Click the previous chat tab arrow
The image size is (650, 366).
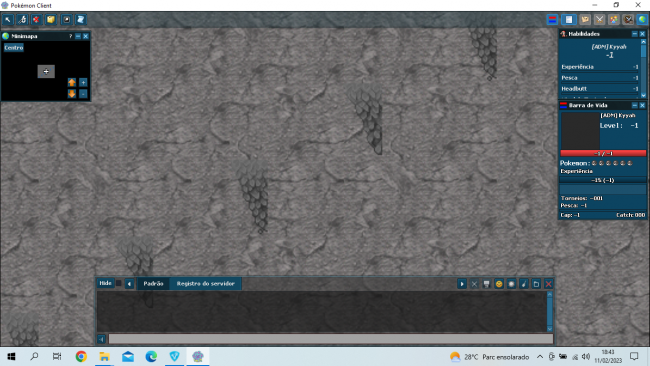tap(129, 284)
